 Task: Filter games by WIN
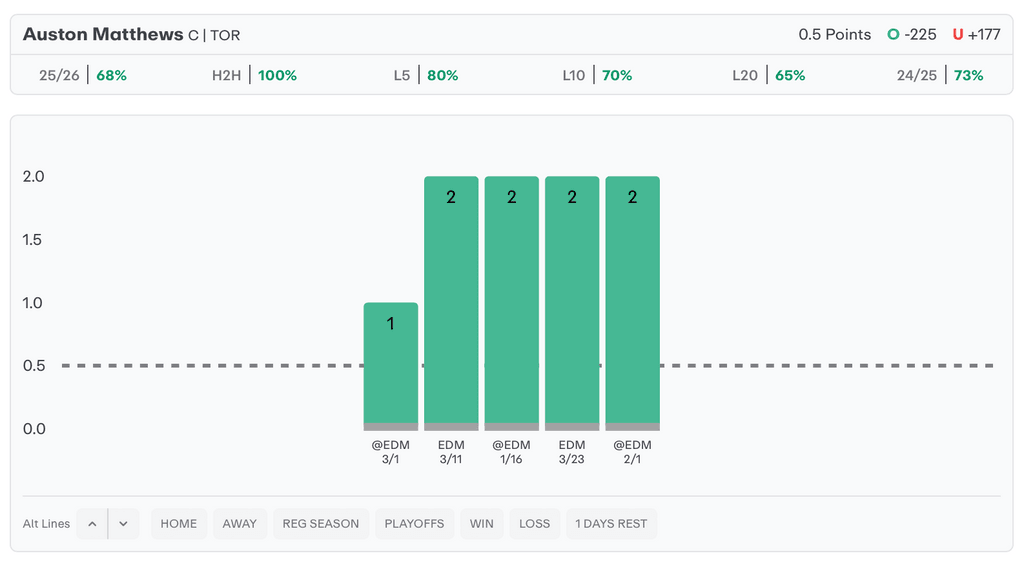click(482, 524)
